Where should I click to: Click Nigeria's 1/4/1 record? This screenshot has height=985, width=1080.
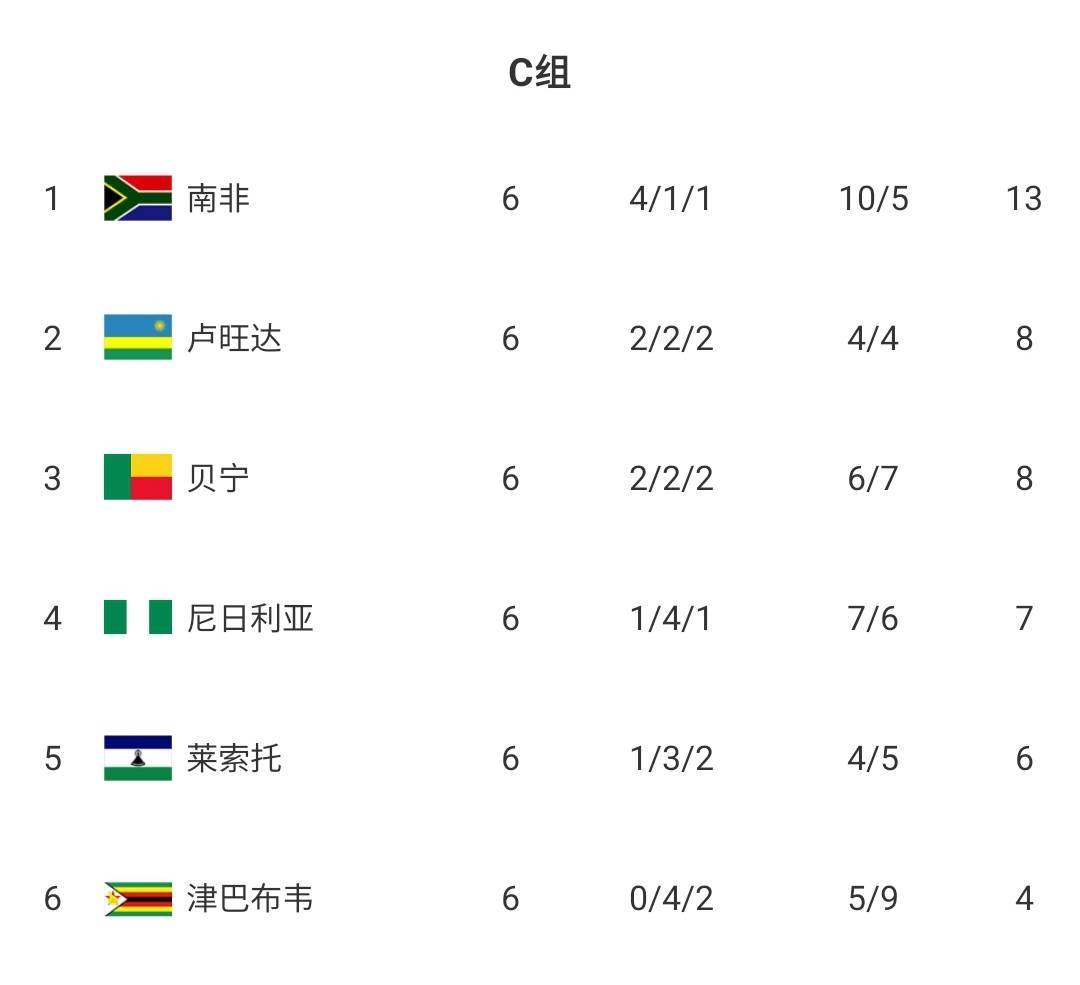coord(671,618)
